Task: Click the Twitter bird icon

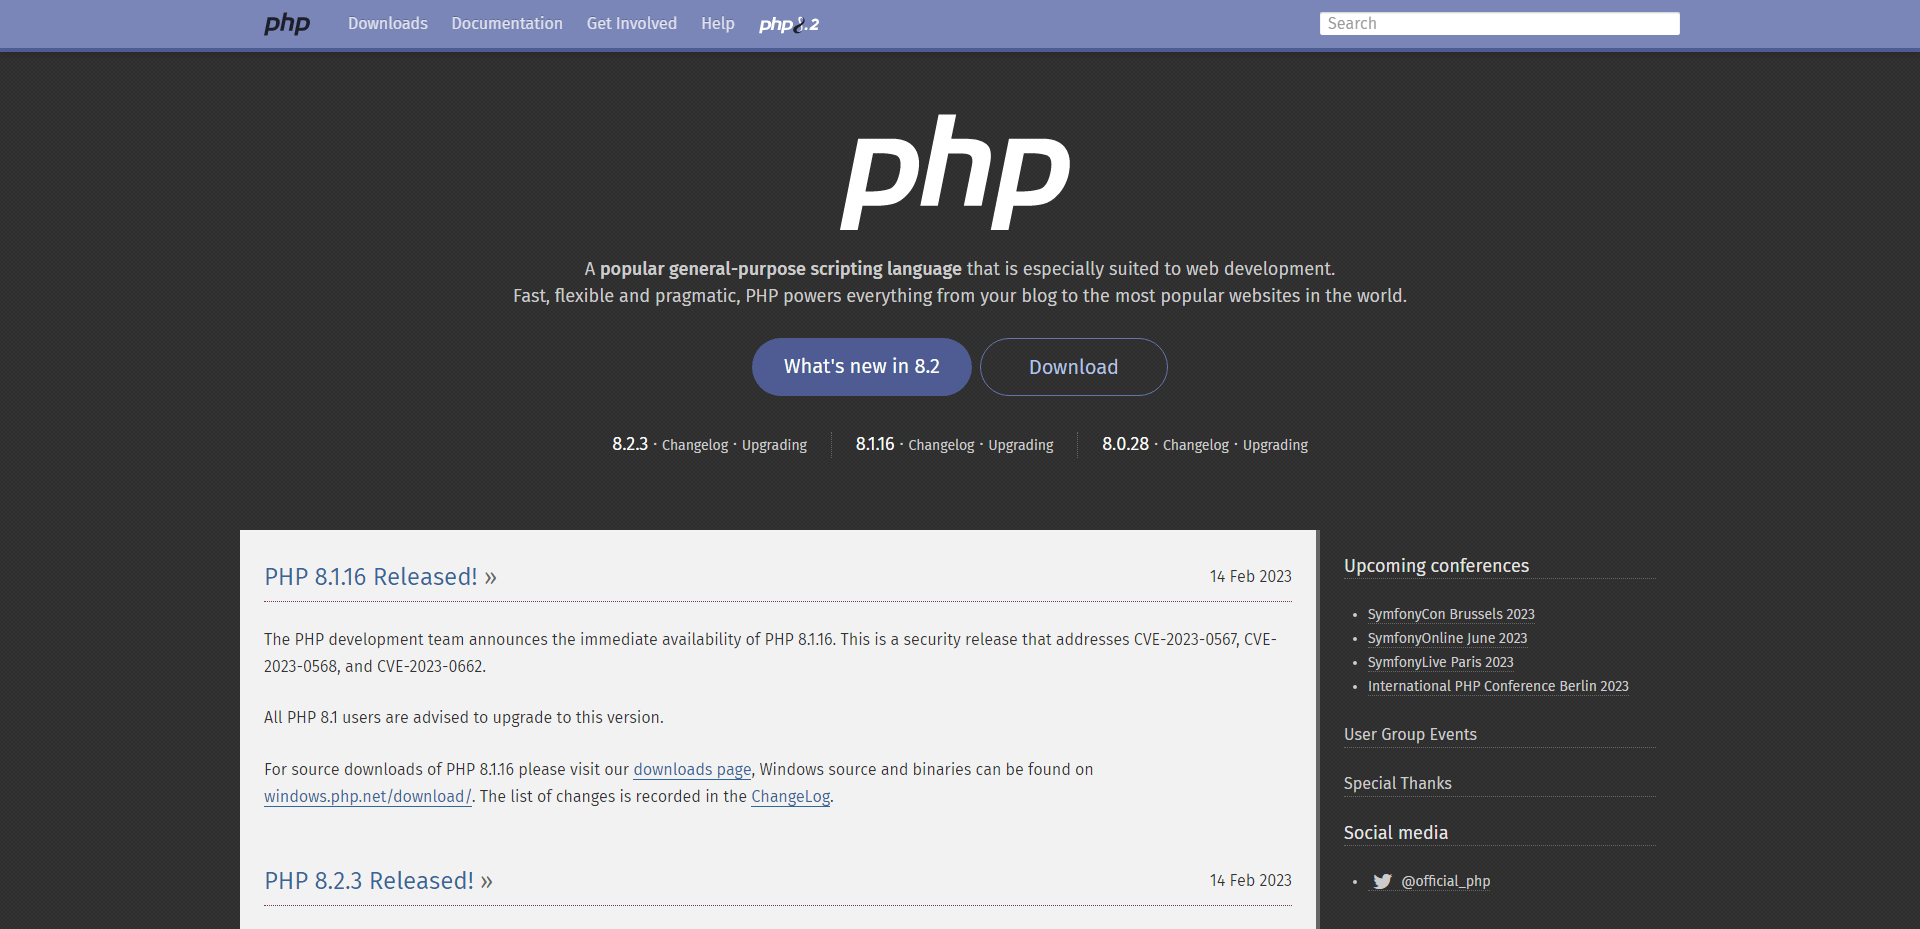Action: 1382,881
